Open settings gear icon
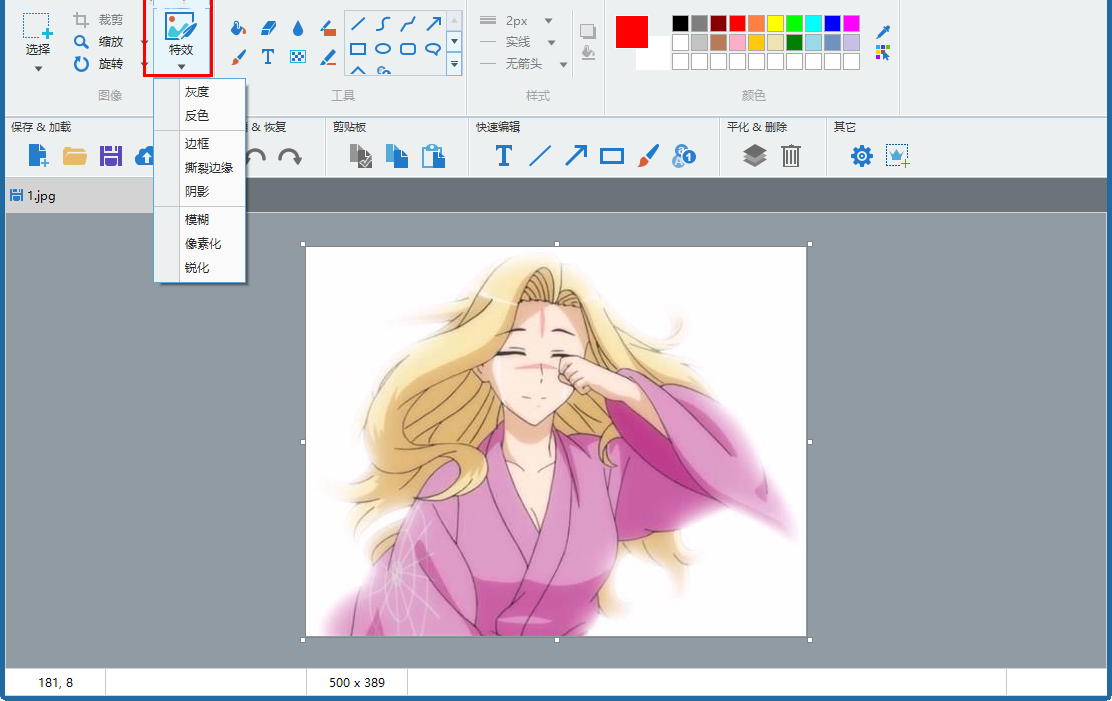1112x701 pixels. (x=862, y=155)
